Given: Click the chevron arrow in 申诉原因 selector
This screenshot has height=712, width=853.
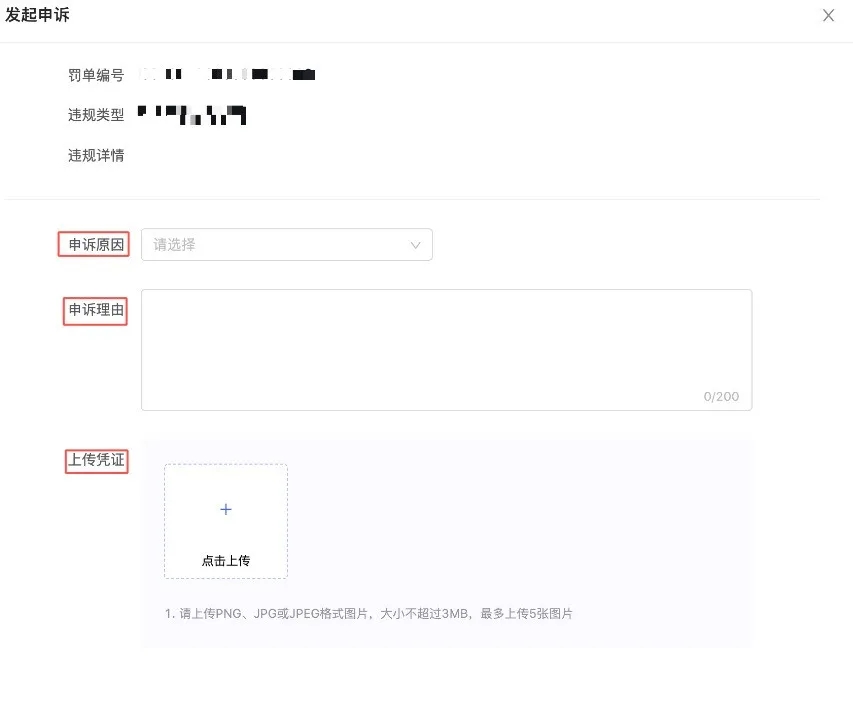Looking at the screenshot, I should pos(415,245).
